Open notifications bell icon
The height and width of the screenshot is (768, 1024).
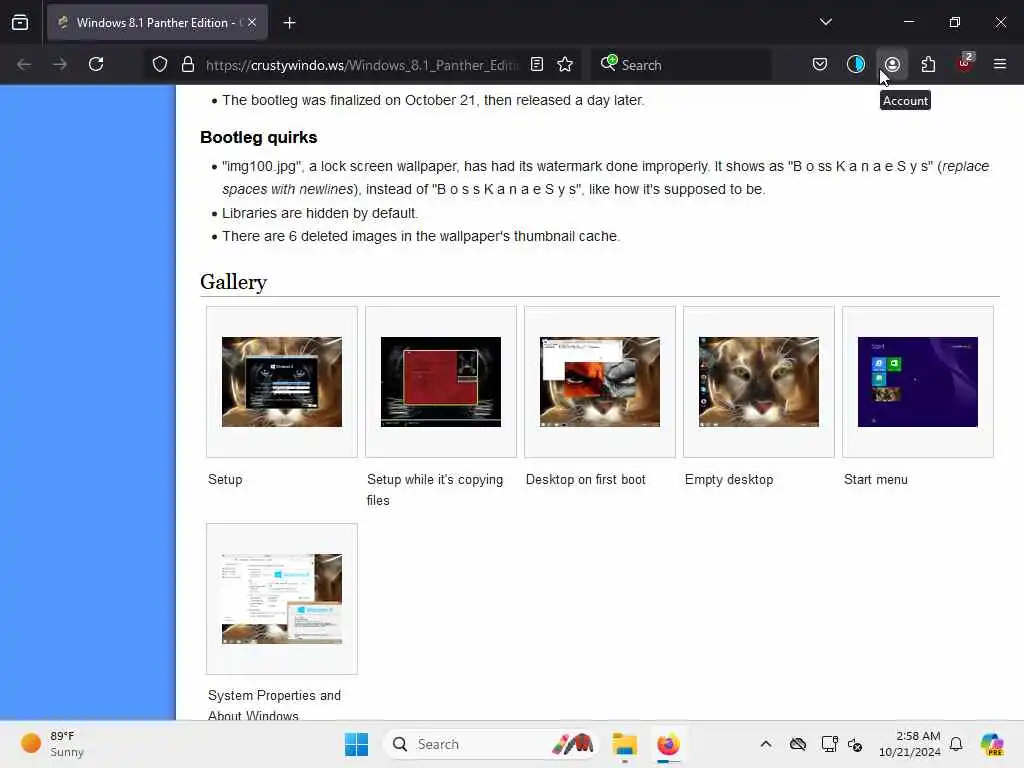(x=955, y=744)
